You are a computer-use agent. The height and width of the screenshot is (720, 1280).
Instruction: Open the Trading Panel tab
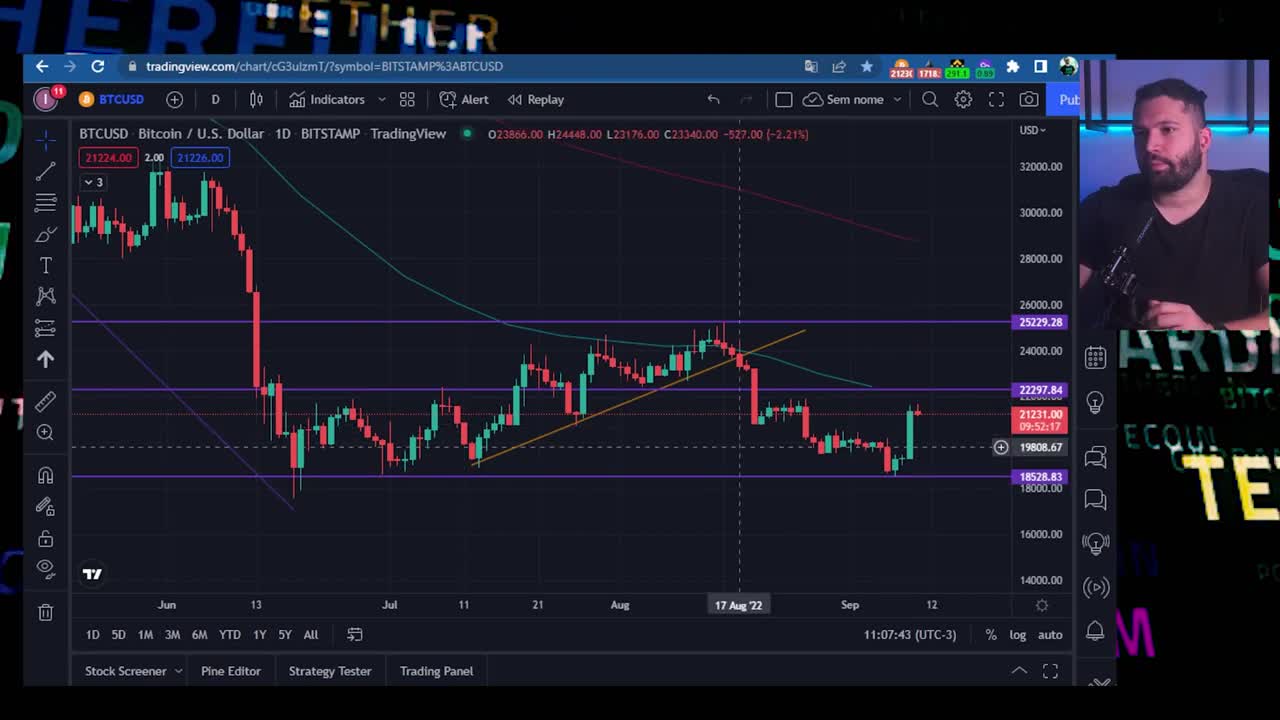tap(436, 671)
